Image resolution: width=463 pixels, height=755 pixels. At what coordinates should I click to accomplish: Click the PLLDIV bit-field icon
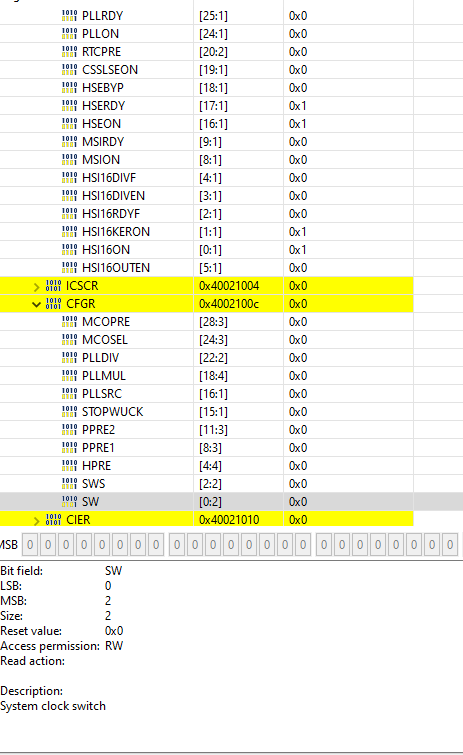coord(69,358)
